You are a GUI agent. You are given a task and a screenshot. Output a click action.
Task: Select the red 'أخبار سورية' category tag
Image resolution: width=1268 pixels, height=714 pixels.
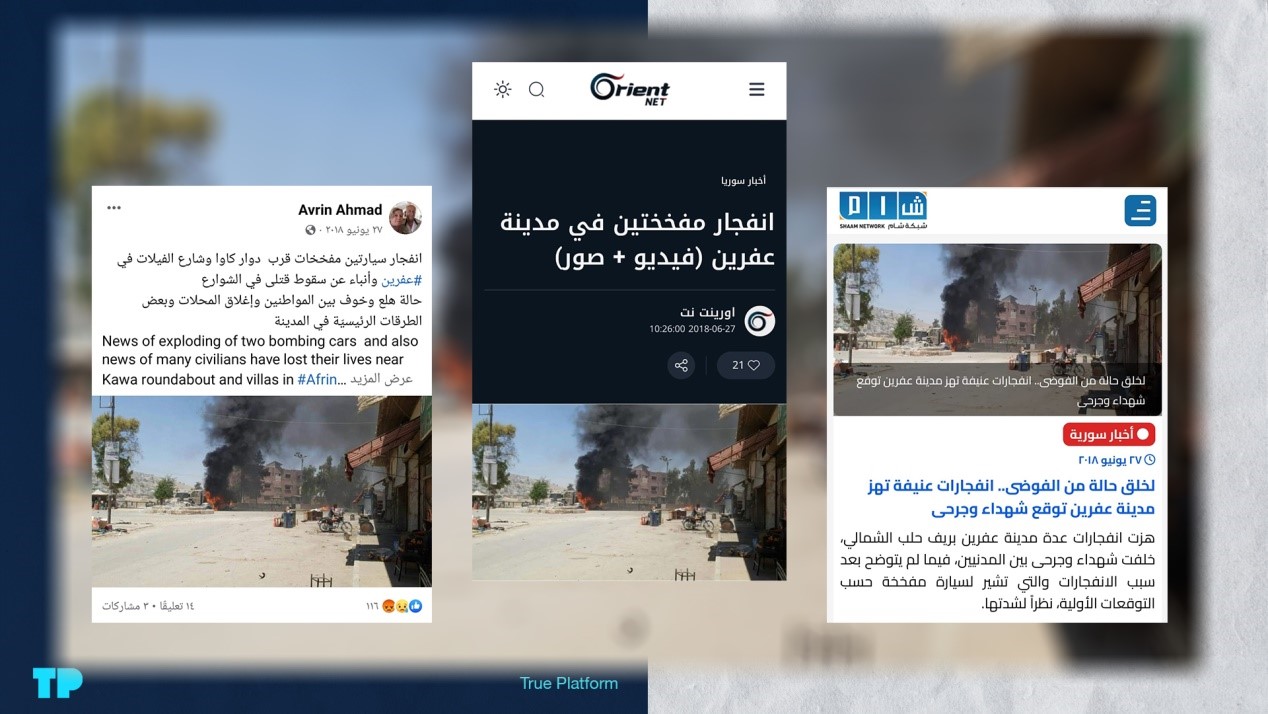1108,435
